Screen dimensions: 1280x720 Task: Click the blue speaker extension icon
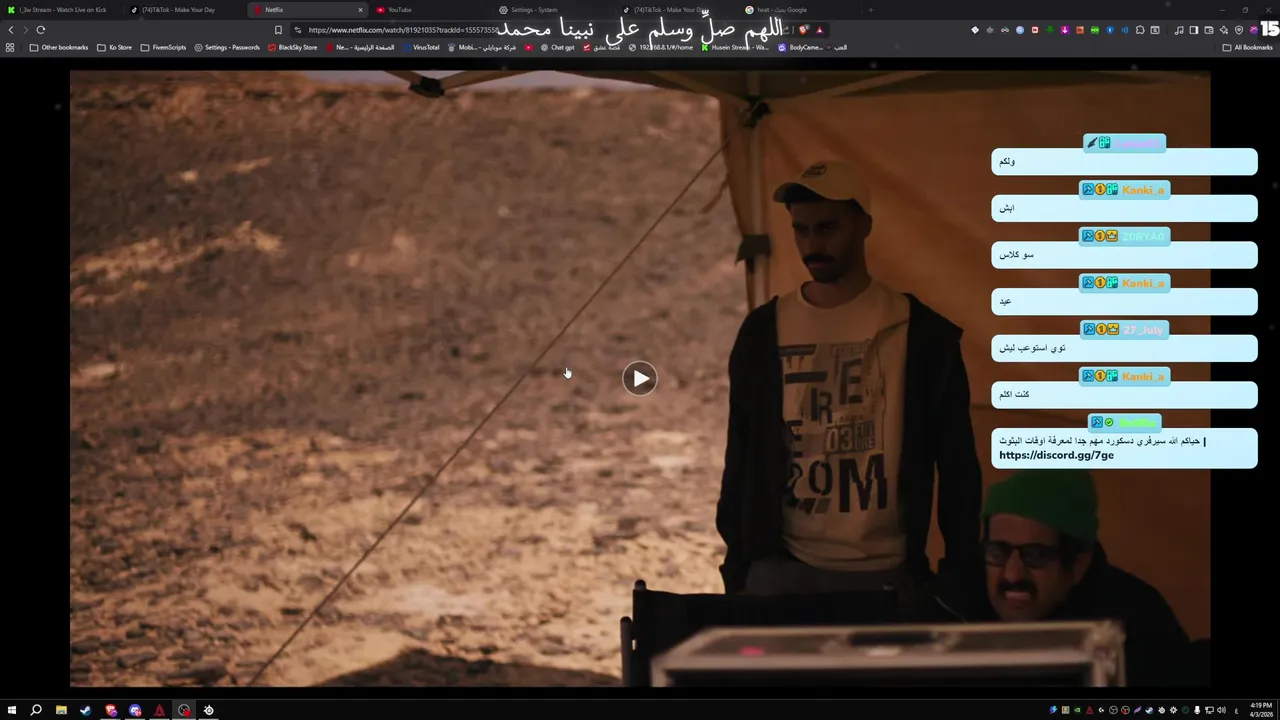[1125, 30]
